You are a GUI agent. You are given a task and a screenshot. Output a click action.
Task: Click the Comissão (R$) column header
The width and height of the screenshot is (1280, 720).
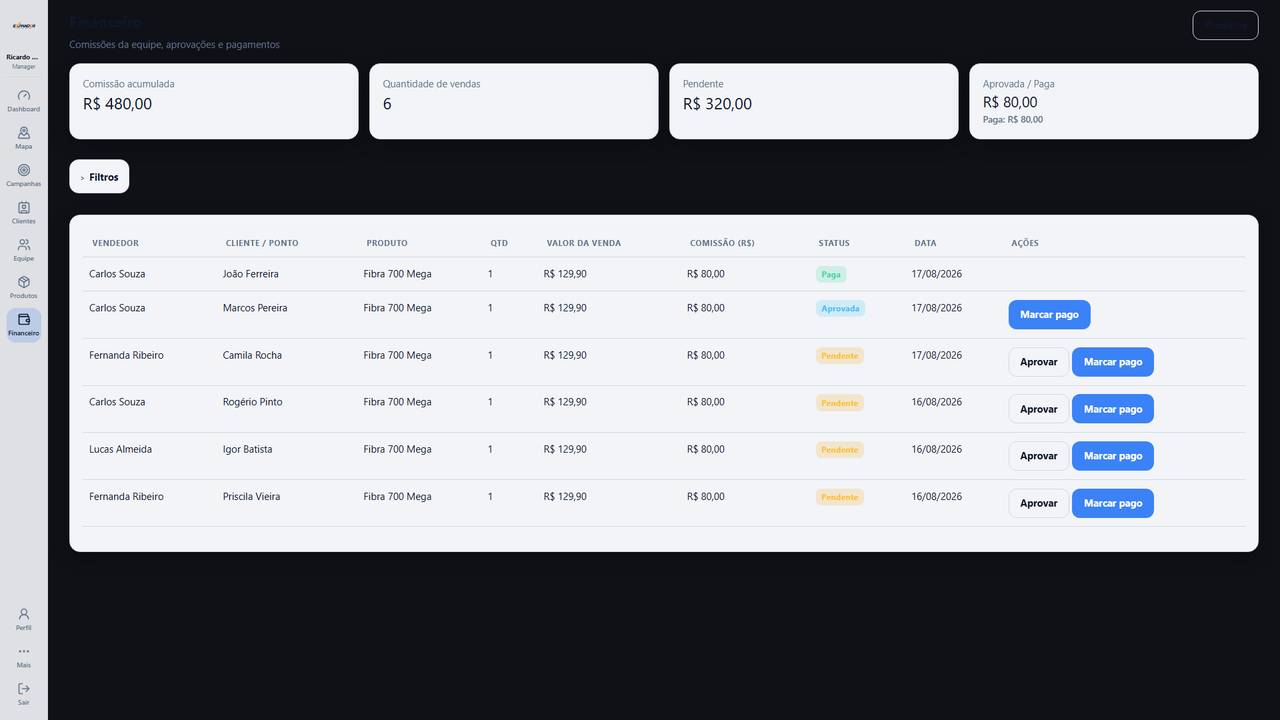pos(722,243)
